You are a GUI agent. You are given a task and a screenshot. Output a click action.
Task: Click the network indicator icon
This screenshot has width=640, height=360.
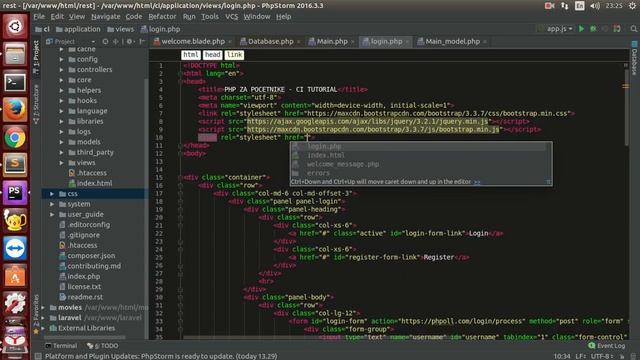564,6
